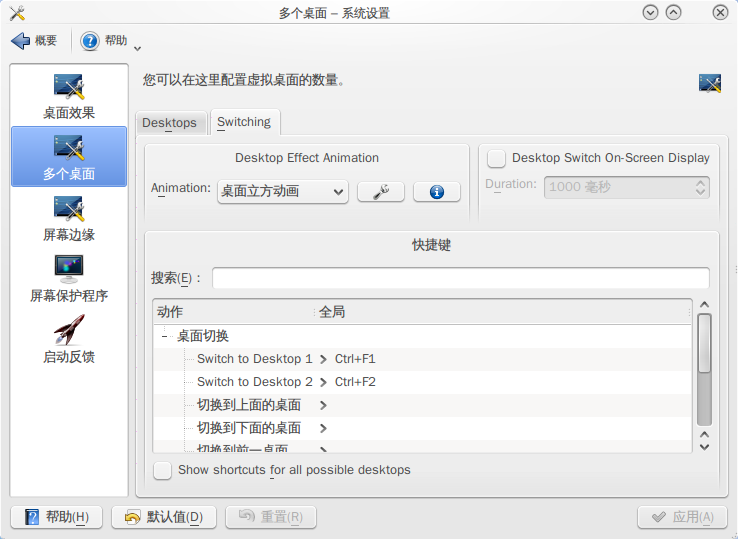The height and width of the screenshot is (539, 738).
Task: Toggle Show shortcuts for all possible desktops
Action: tap(162, 470)
